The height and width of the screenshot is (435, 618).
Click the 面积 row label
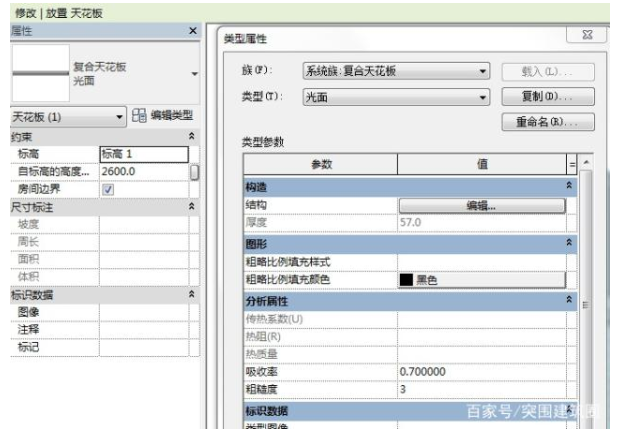point(28,259)
